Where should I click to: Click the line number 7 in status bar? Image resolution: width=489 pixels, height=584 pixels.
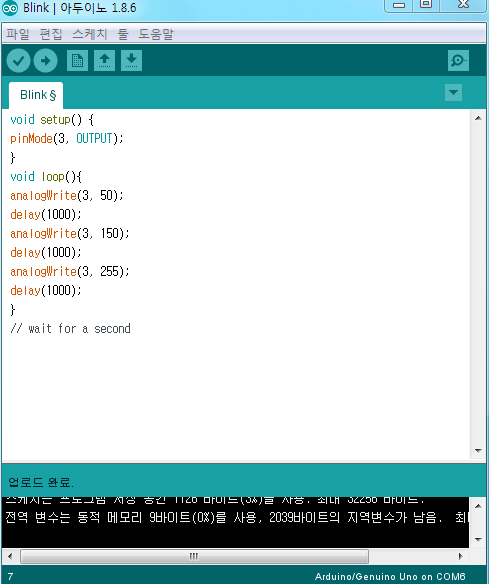click(x=10, y=577)
